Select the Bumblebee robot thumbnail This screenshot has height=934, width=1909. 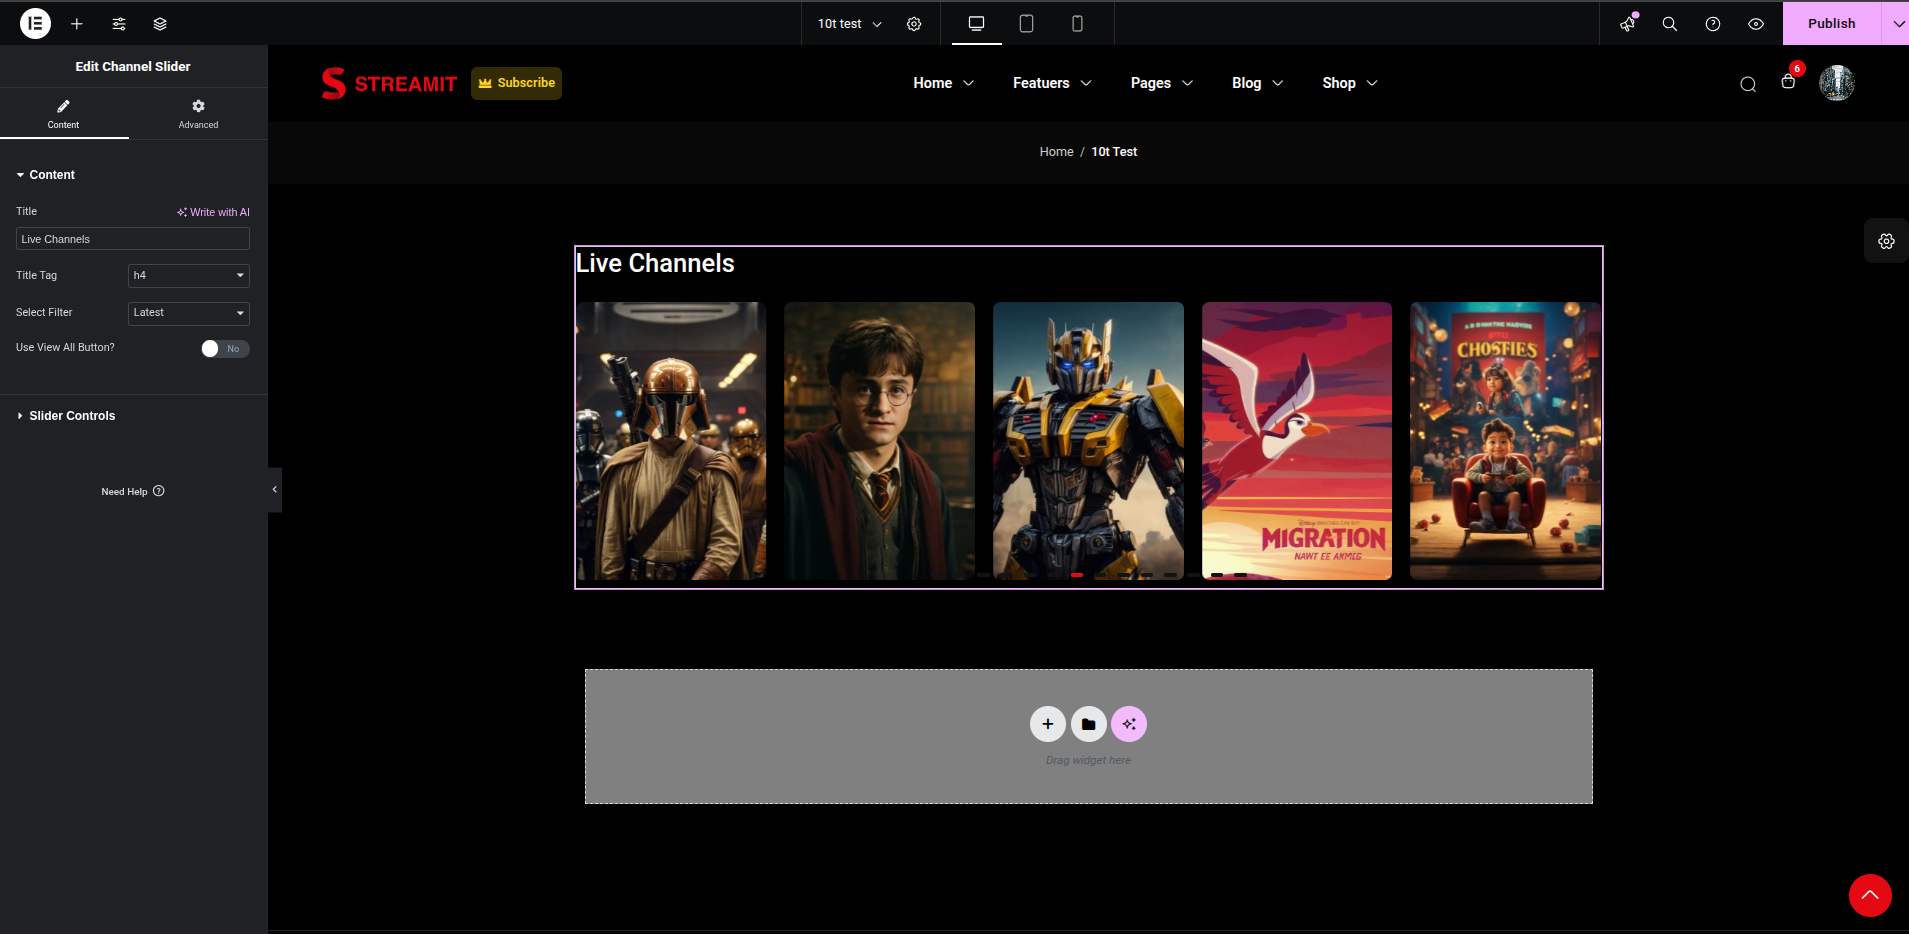[1088, 441]
